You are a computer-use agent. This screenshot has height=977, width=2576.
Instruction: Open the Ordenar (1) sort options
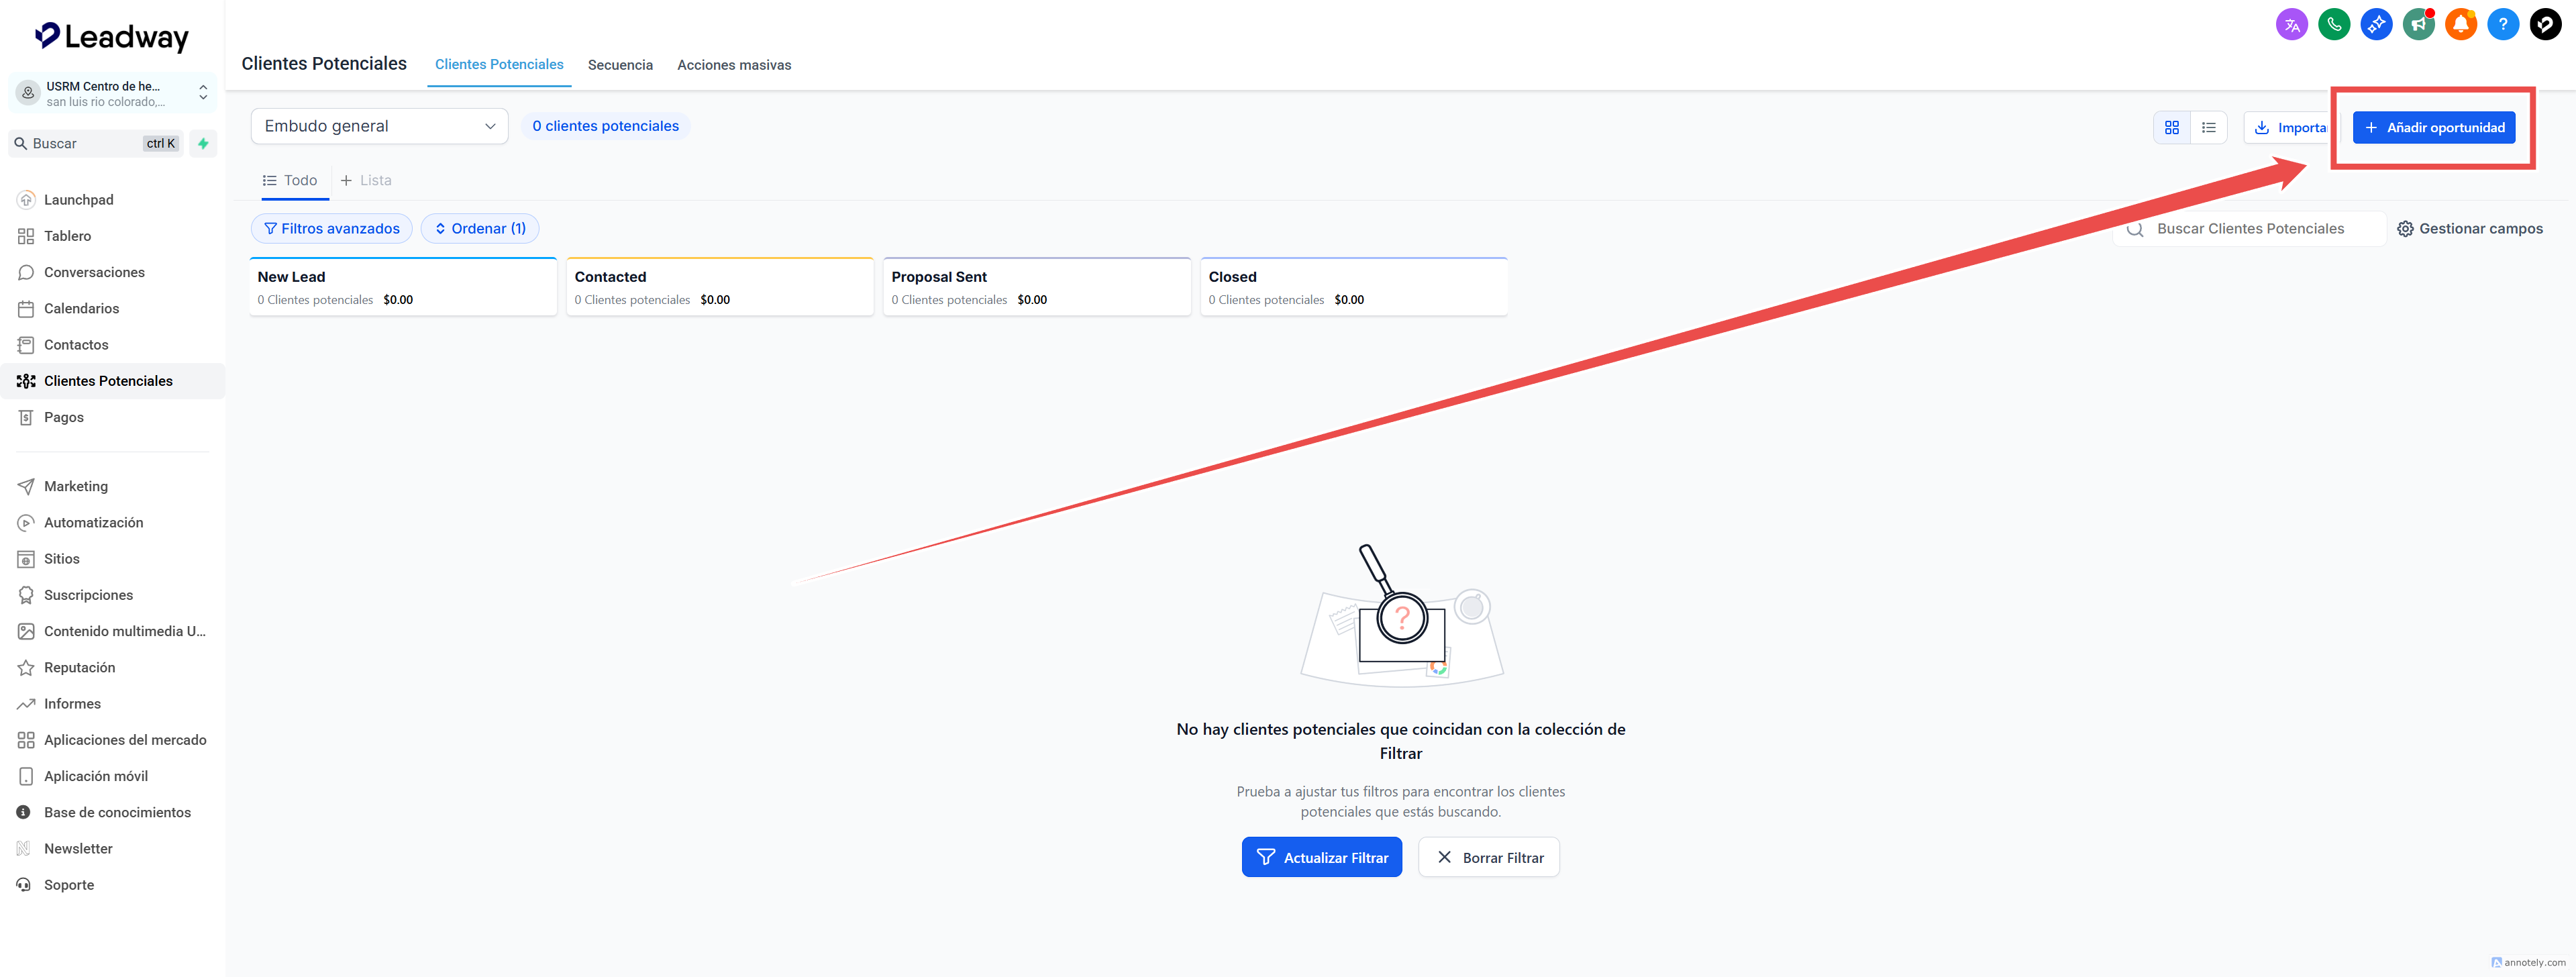pyautogui.click(x=479, y=229)
